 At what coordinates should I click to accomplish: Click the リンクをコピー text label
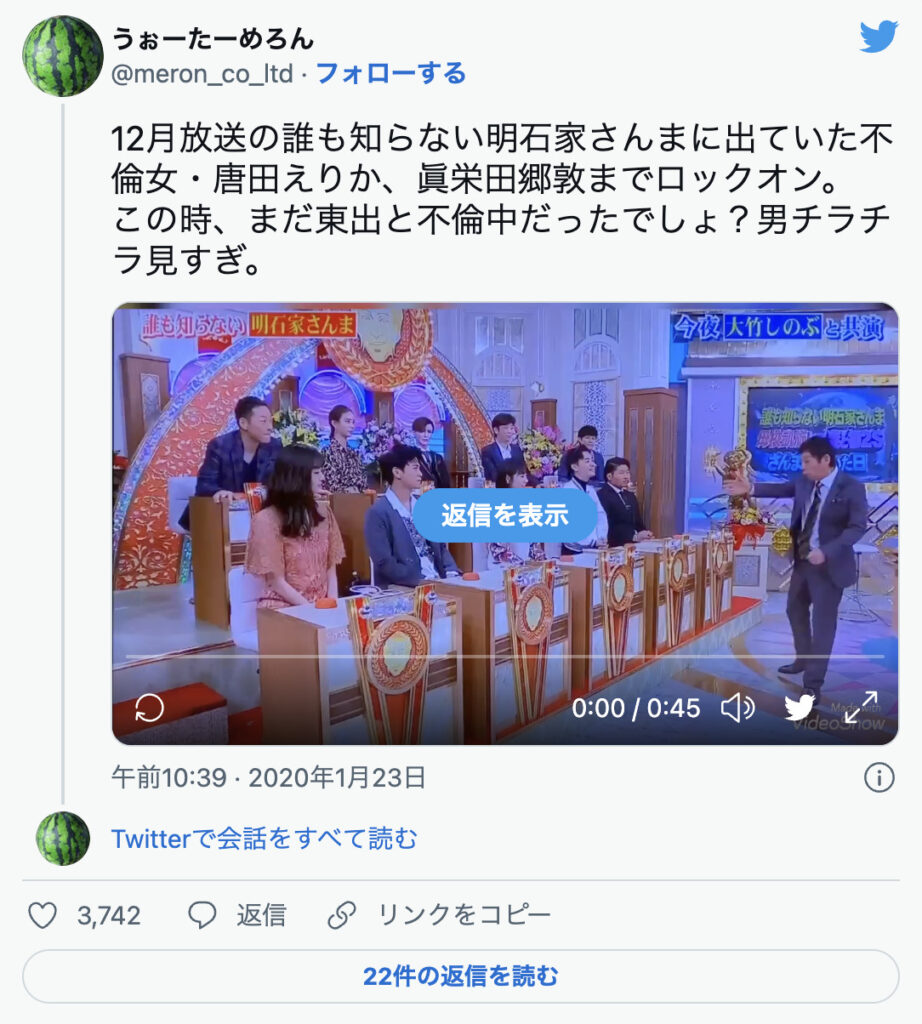coord(464,915)
